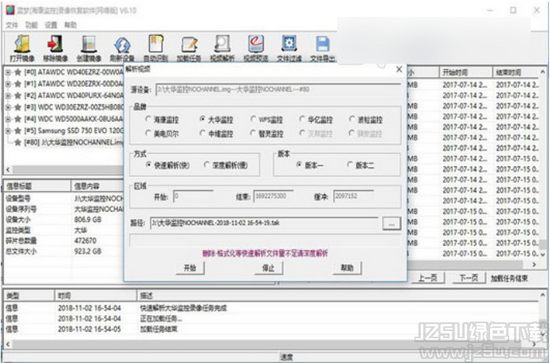Click the 472670 fragment count value
Screen dimensions: 550x363
(x=85, y=241)
